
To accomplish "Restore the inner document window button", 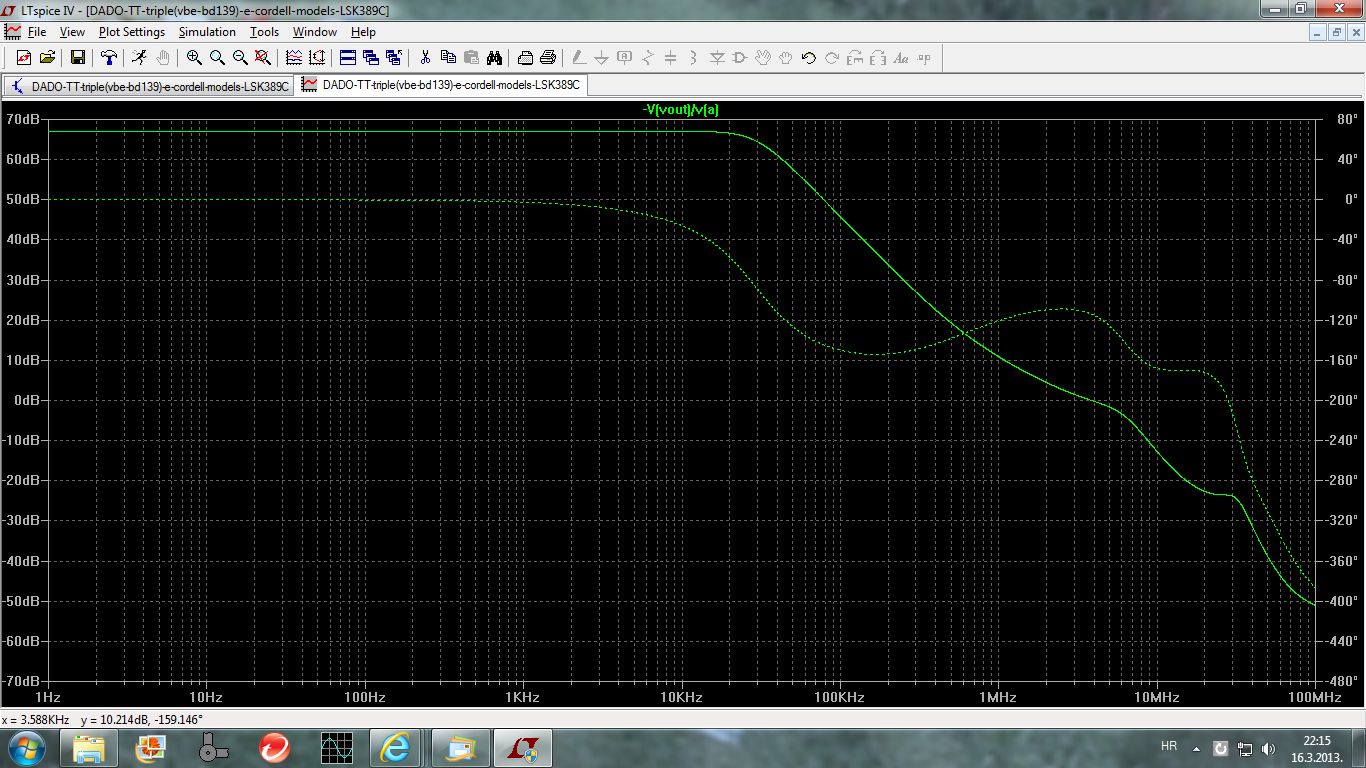I will click(x=1337, y=32).
